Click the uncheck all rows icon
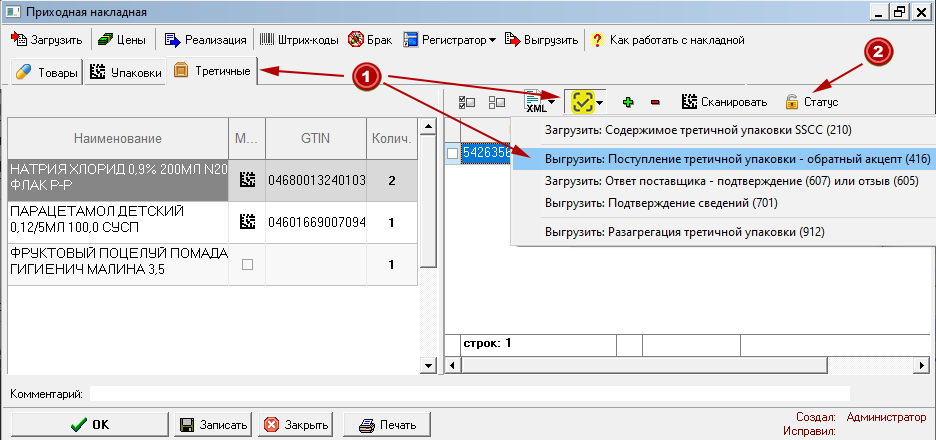The image size is (936, 440). pos(497,102)
